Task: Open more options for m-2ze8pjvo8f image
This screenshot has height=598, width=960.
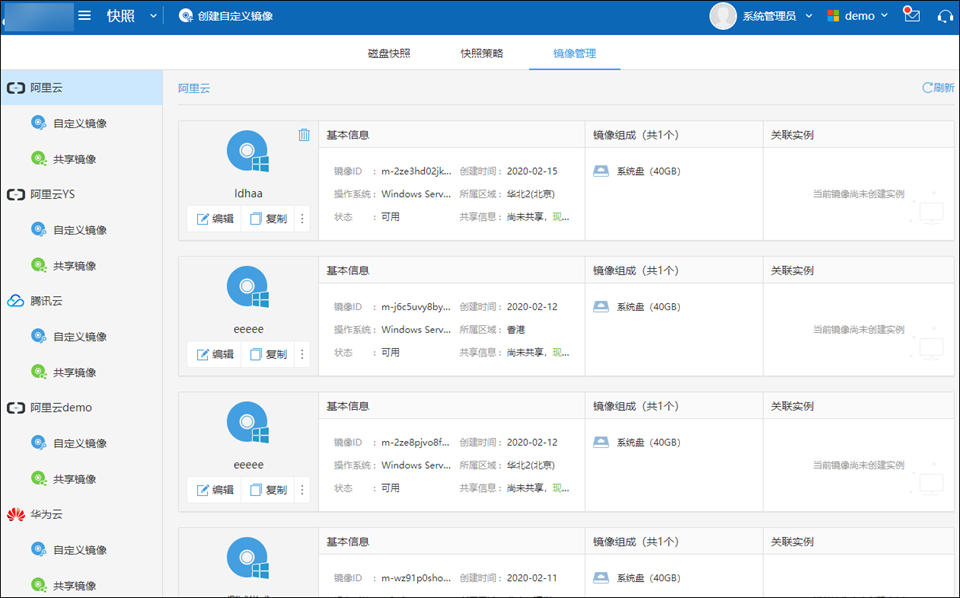Action: pos(302,490)
